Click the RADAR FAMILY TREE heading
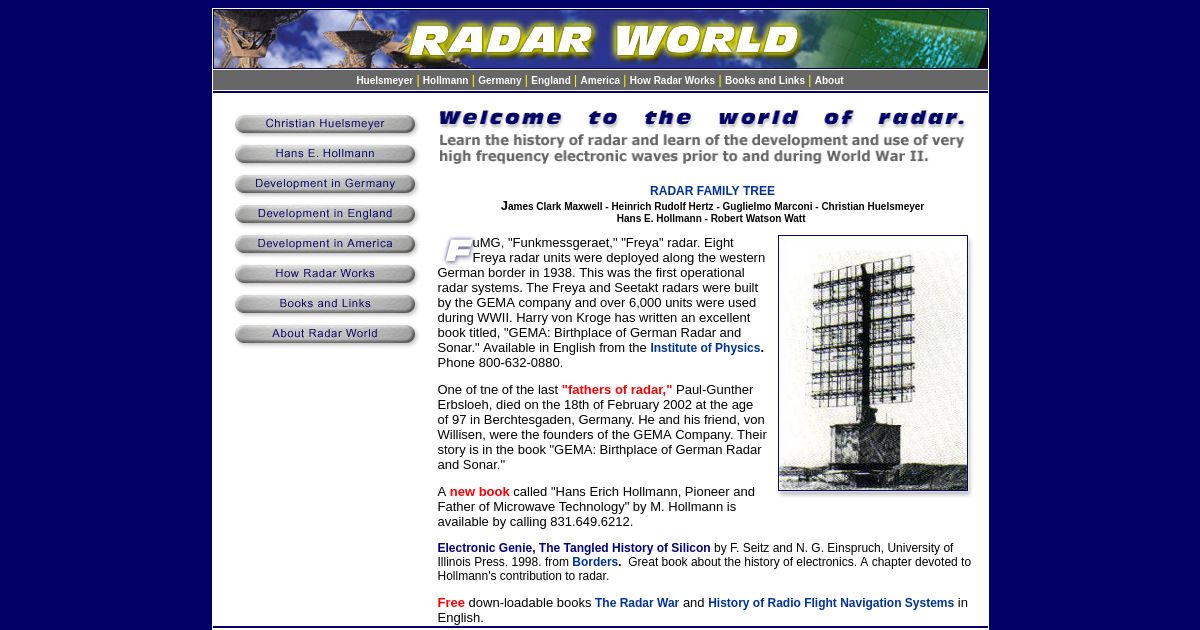Viewport: 1200px width, 630px height. click(x=712, y=191)
